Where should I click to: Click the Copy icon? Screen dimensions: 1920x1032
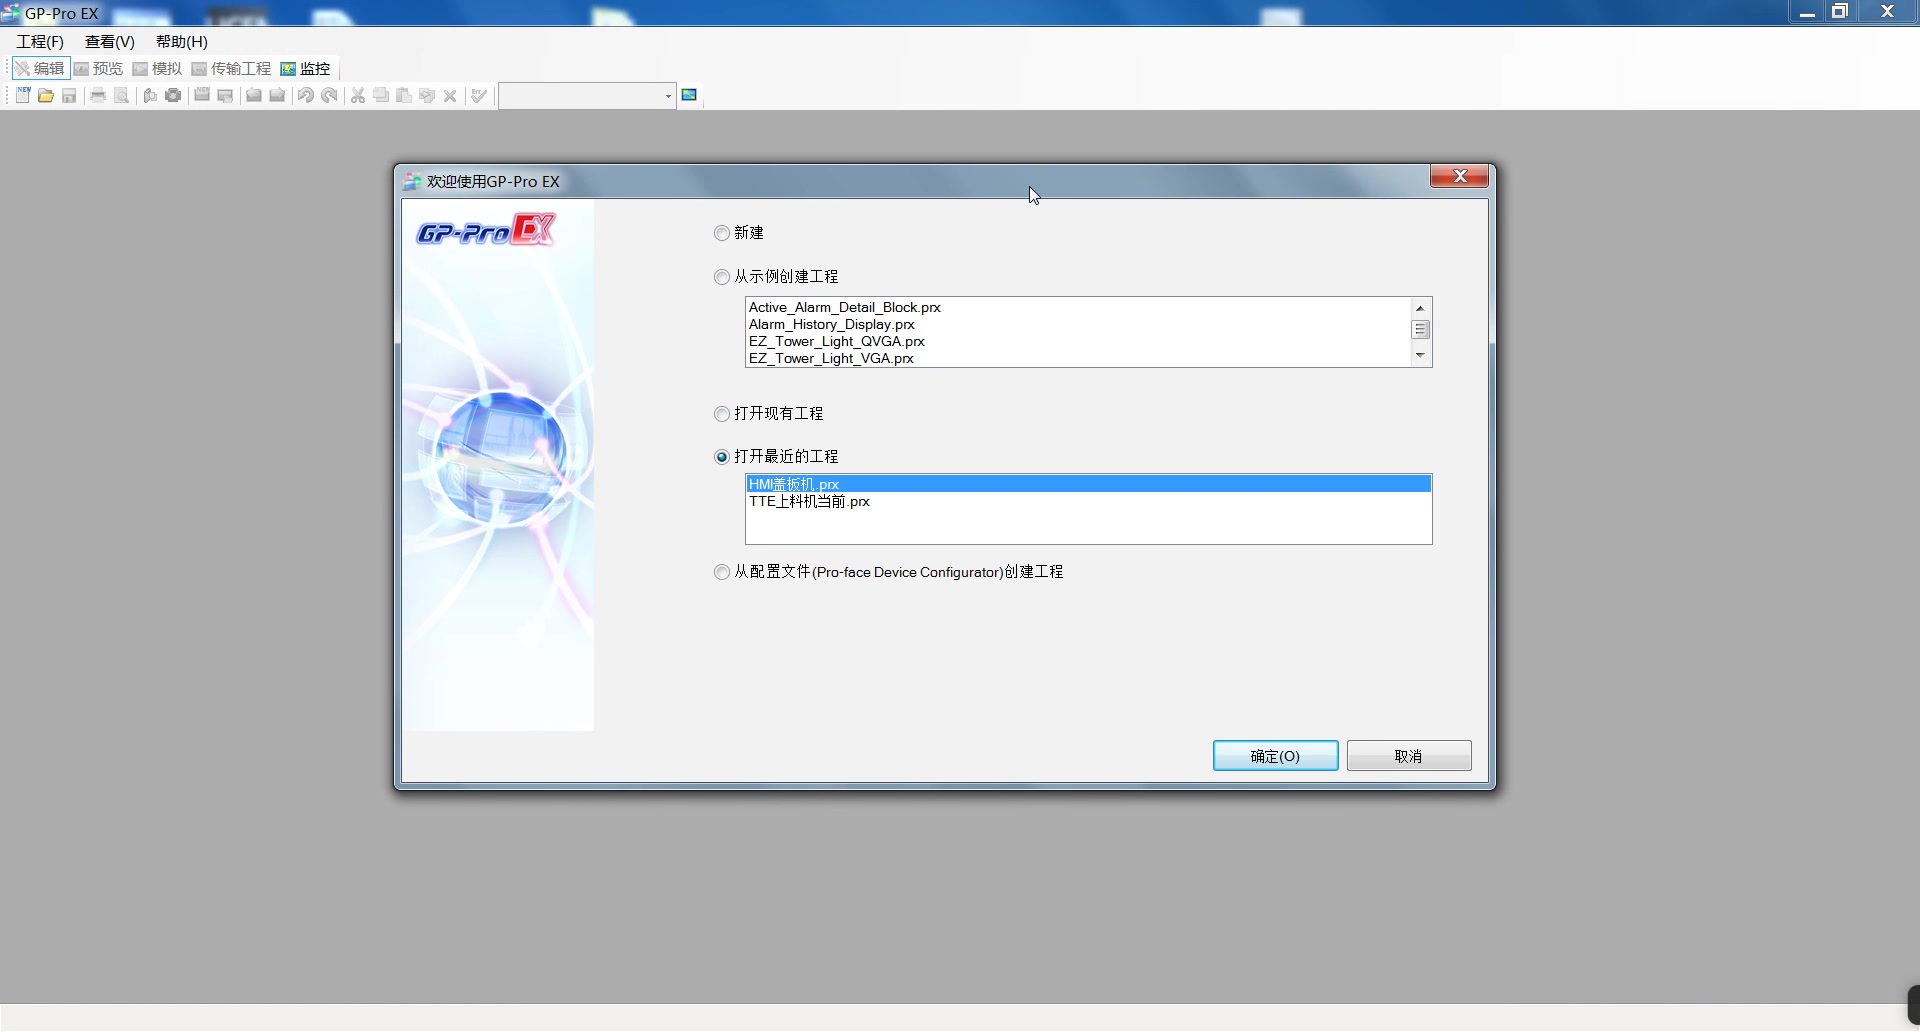pos(381,95)
